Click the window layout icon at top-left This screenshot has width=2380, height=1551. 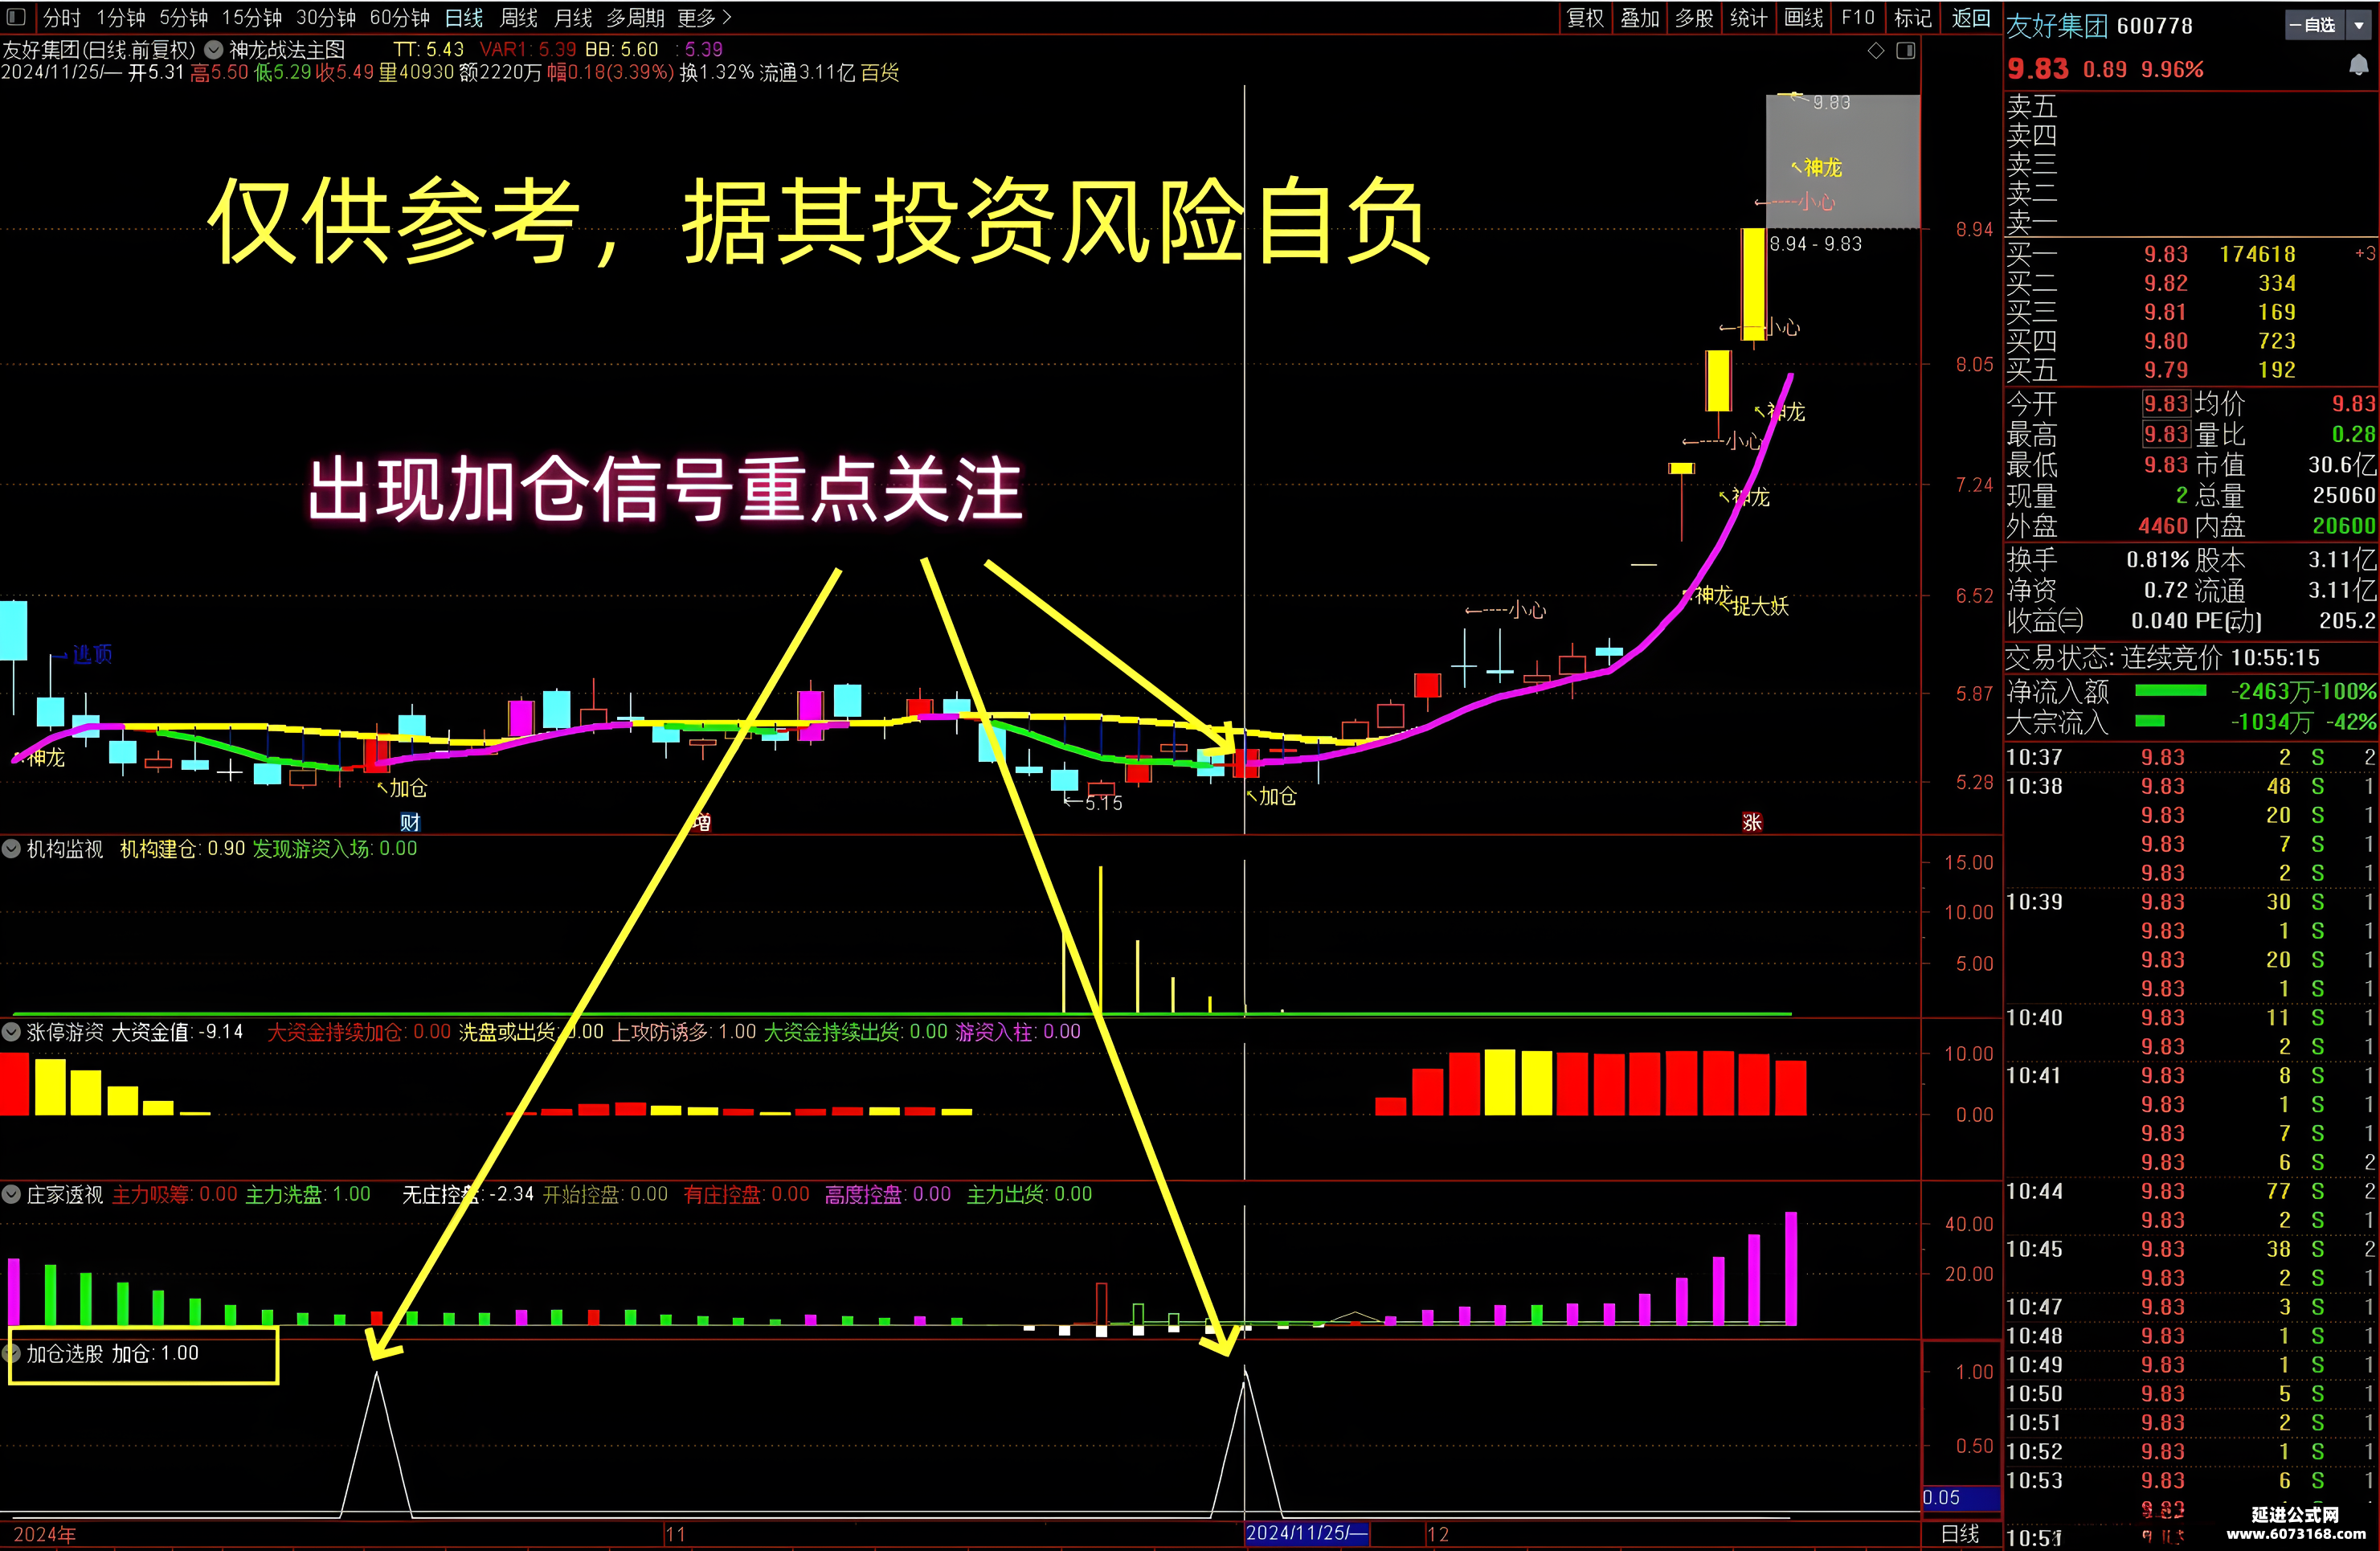click(16, 17)
